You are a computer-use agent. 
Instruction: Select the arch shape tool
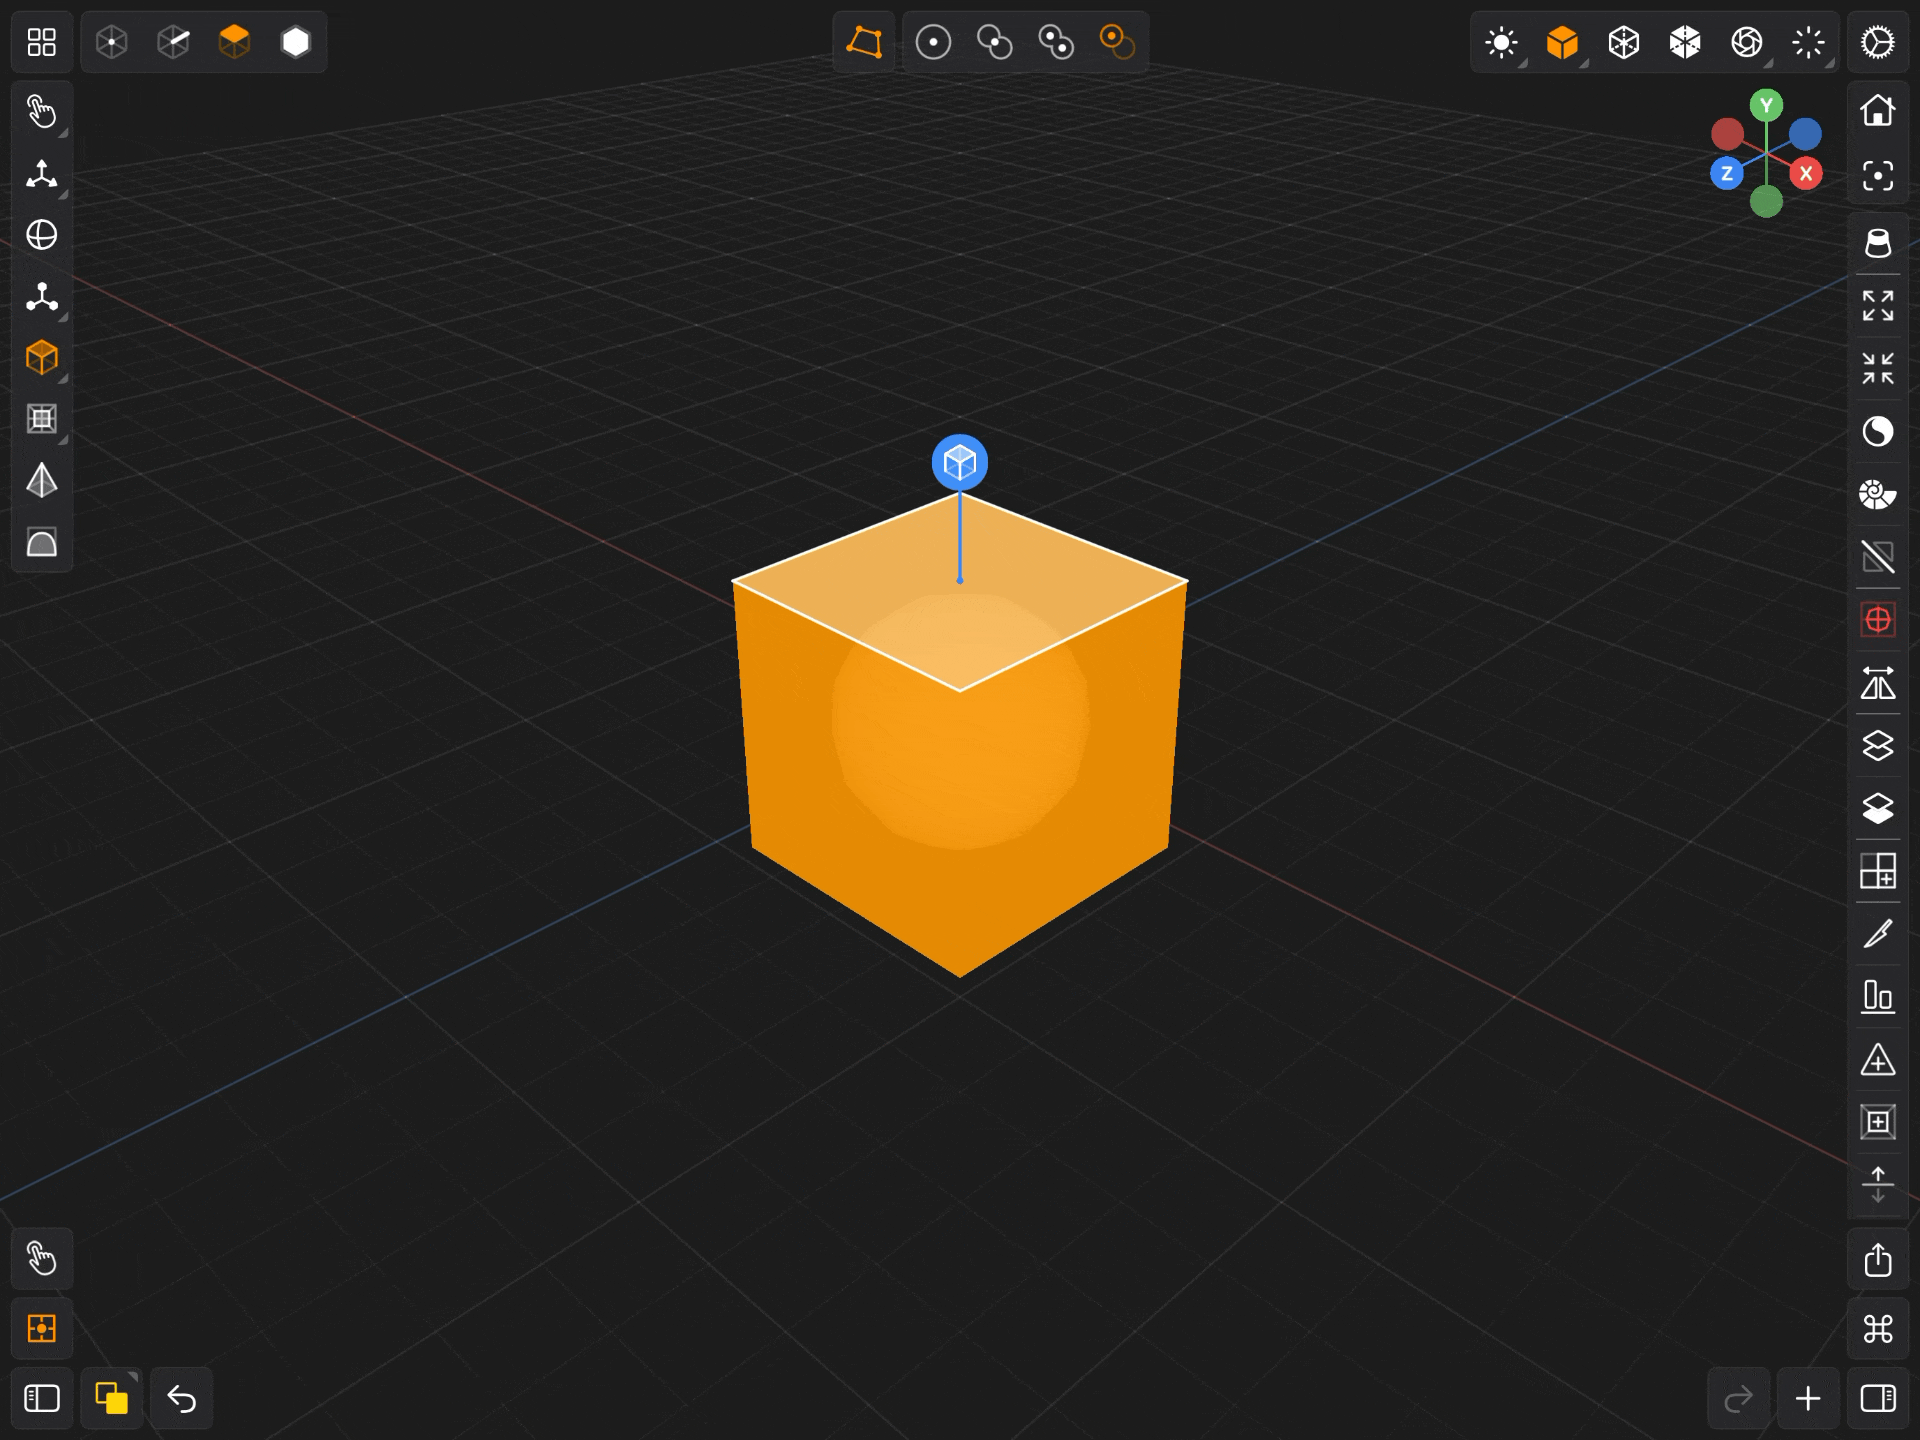[x=41, y=543]
